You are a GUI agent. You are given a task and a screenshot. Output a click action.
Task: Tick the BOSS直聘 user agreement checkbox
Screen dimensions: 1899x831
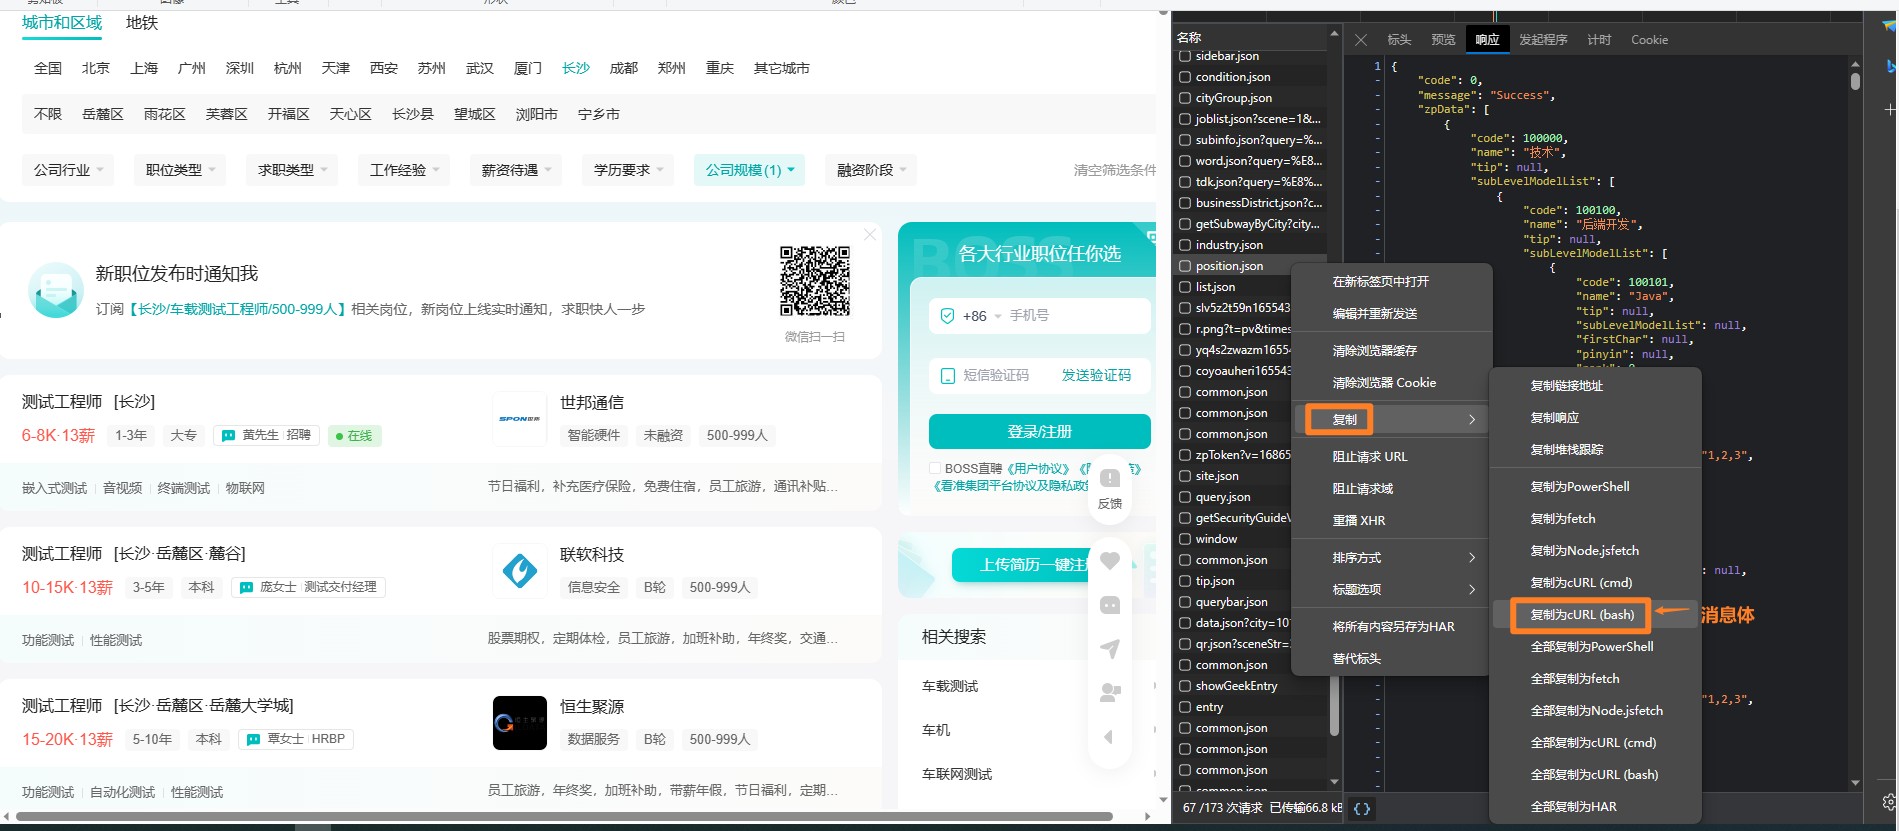click(x=936, y=468)
